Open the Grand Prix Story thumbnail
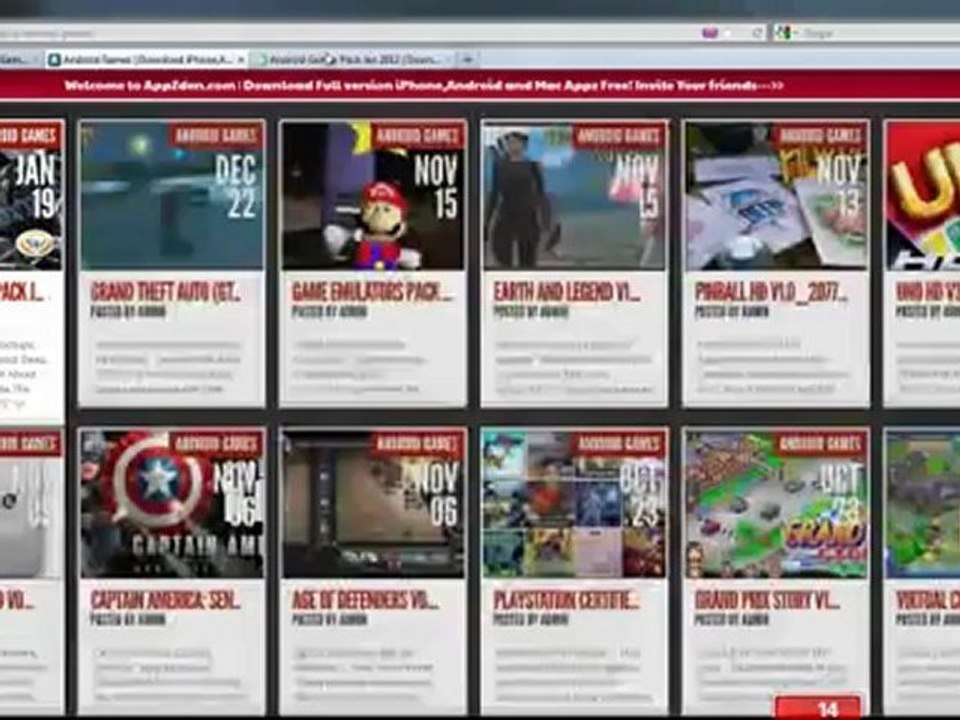This screenshot has width=960, height=720. pos(776,504)
